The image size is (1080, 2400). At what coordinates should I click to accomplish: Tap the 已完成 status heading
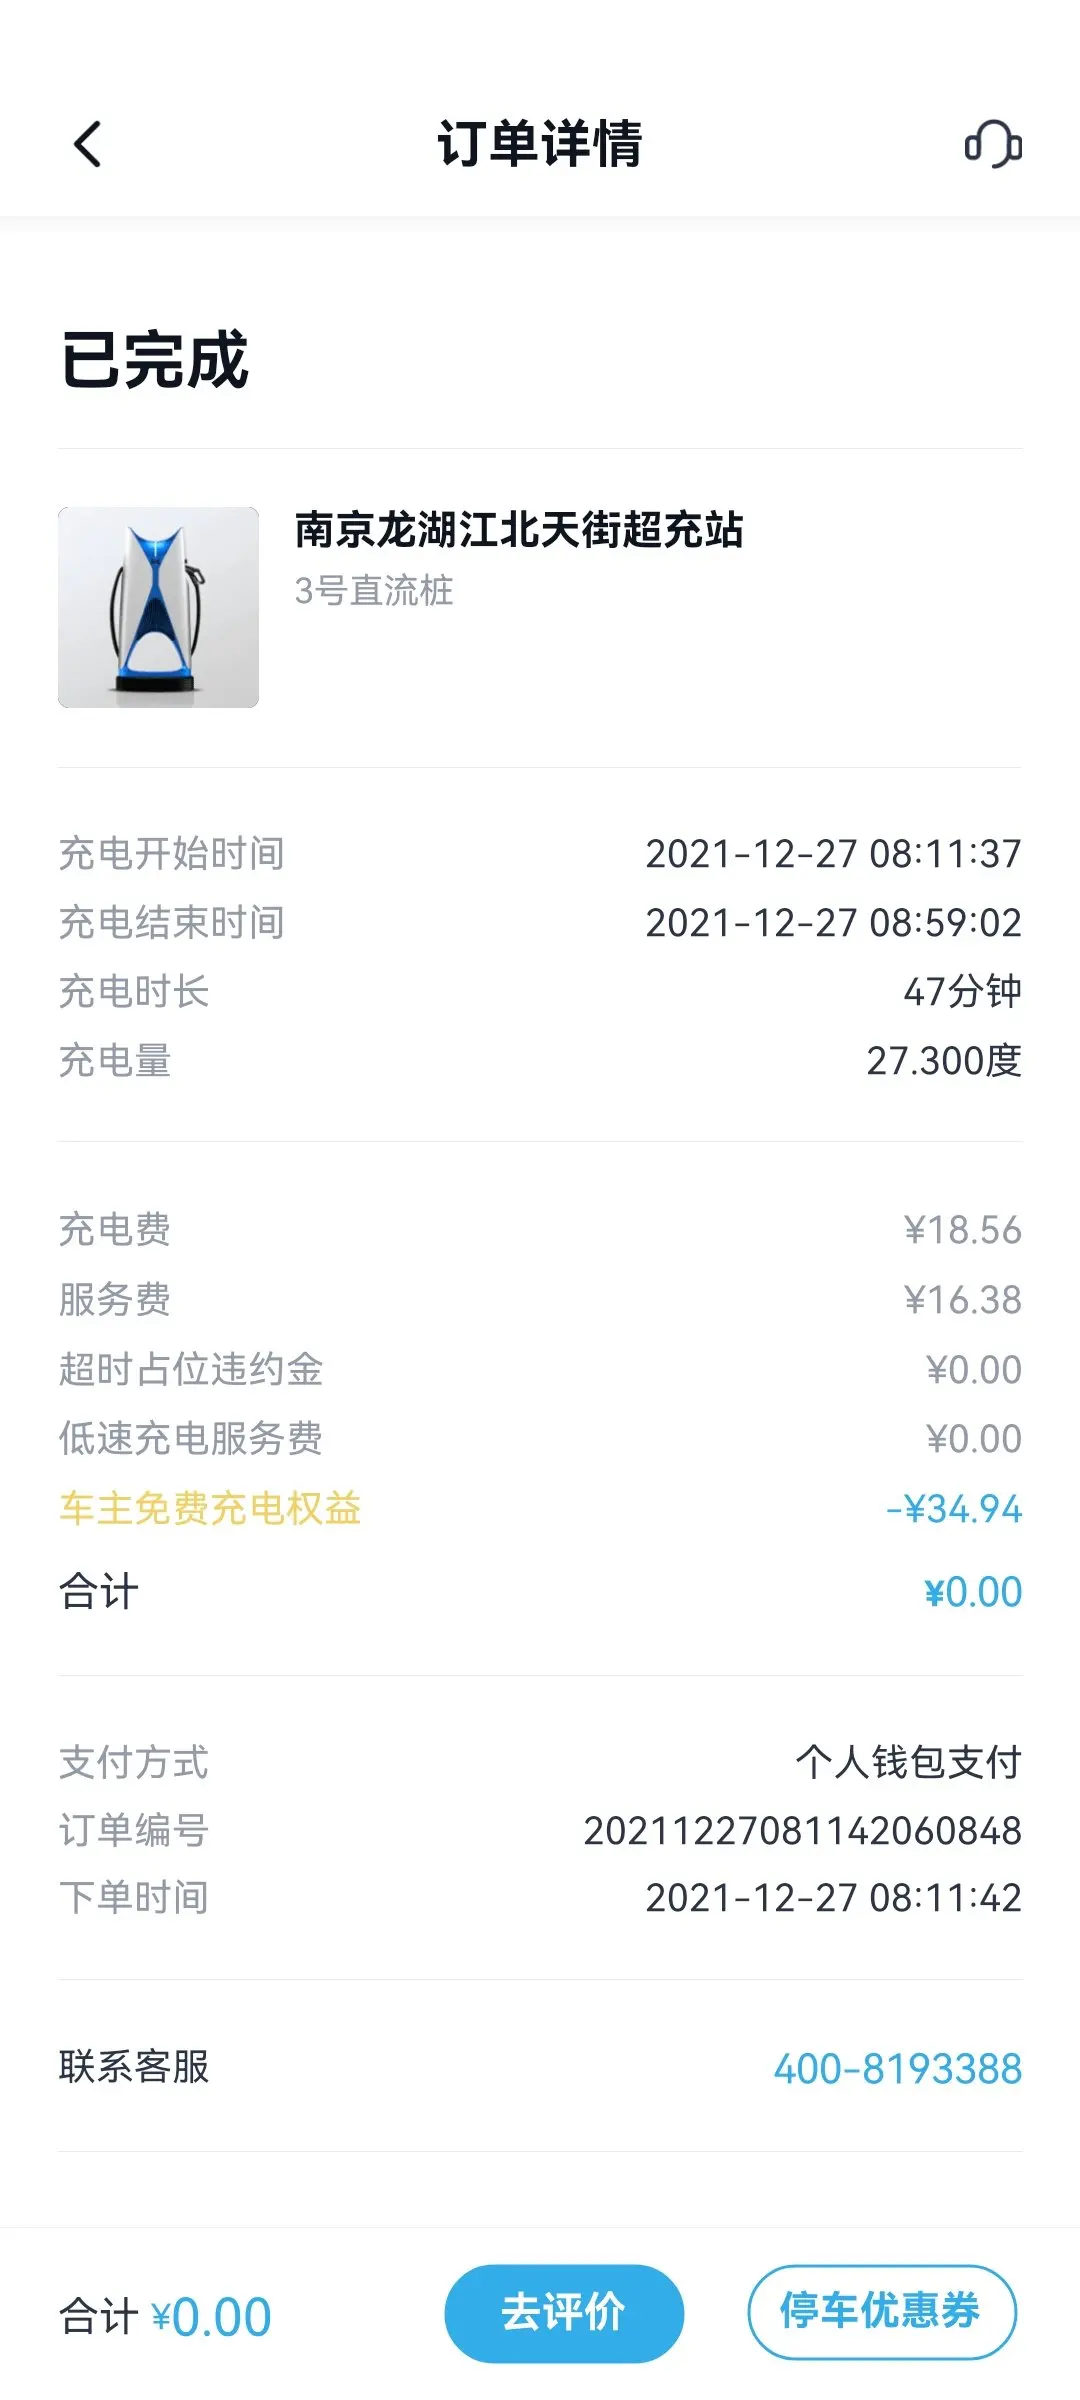(x=154, y=360)
